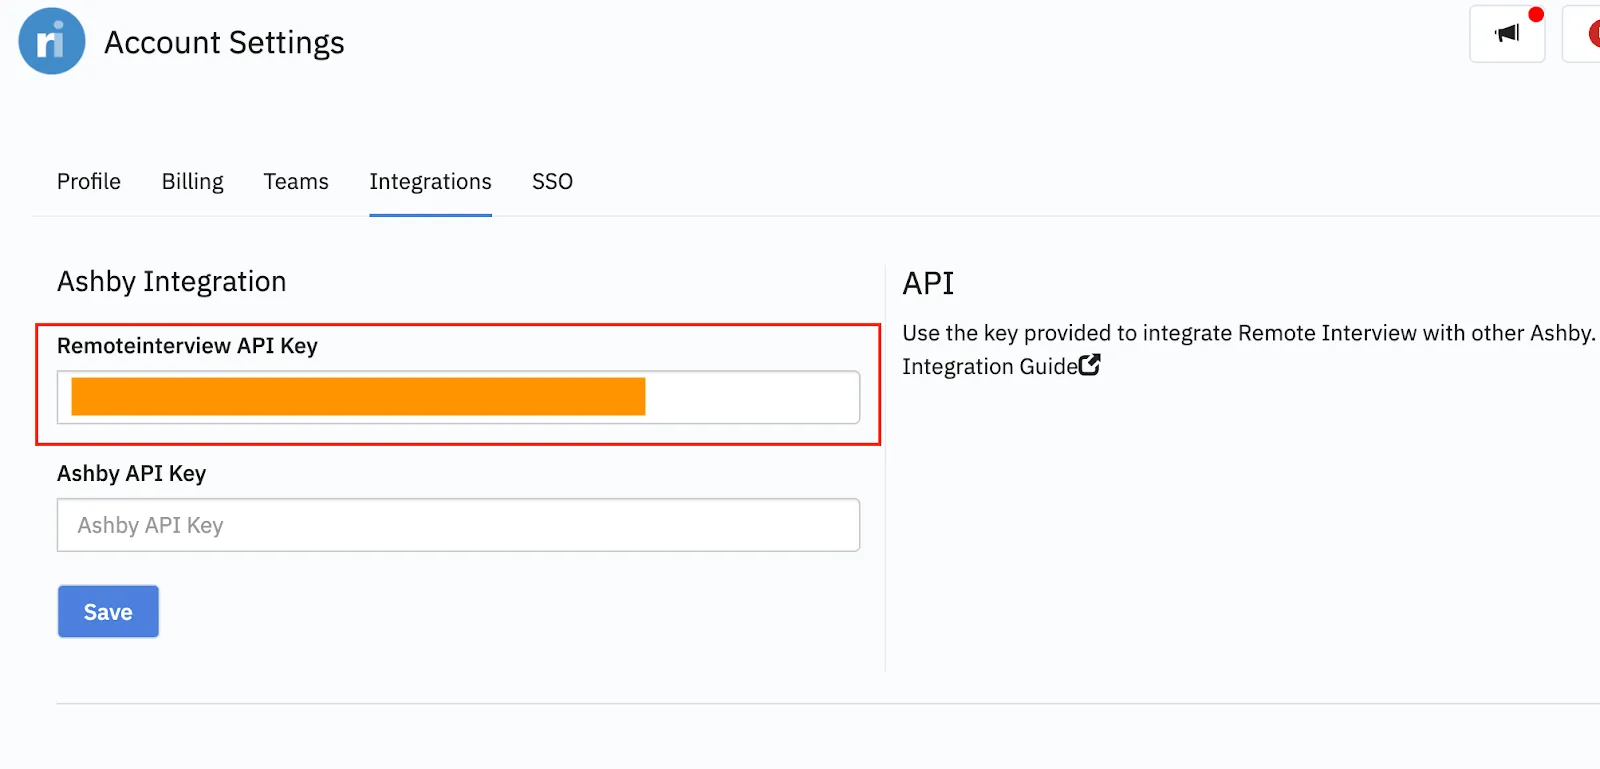Open the Integration Guide external link icon
Screen dimensions: 1600x769
pos(1090,365)
